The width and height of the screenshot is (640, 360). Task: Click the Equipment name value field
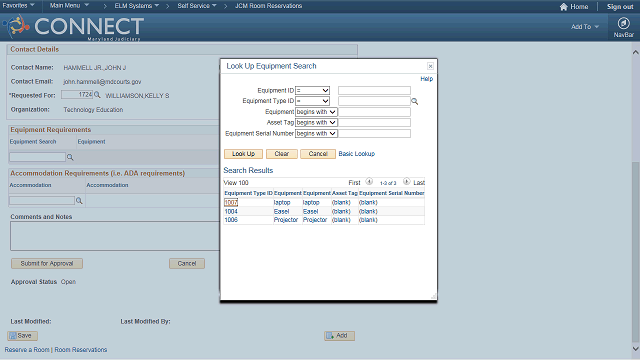[x=374, y=112]
